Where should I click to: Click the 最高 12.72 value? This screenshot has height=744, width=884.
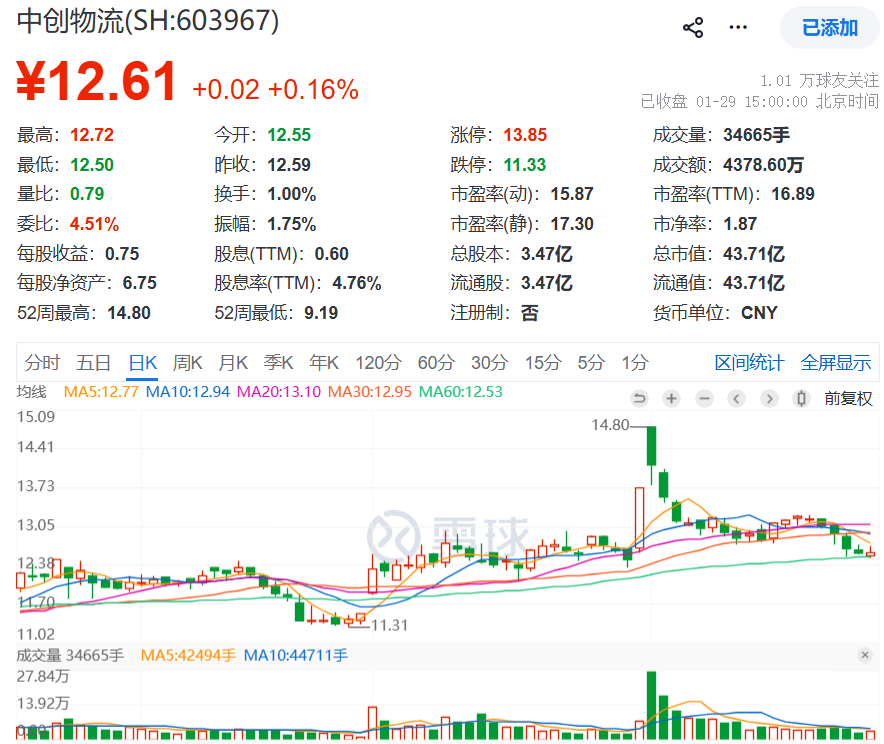(91, 135)
